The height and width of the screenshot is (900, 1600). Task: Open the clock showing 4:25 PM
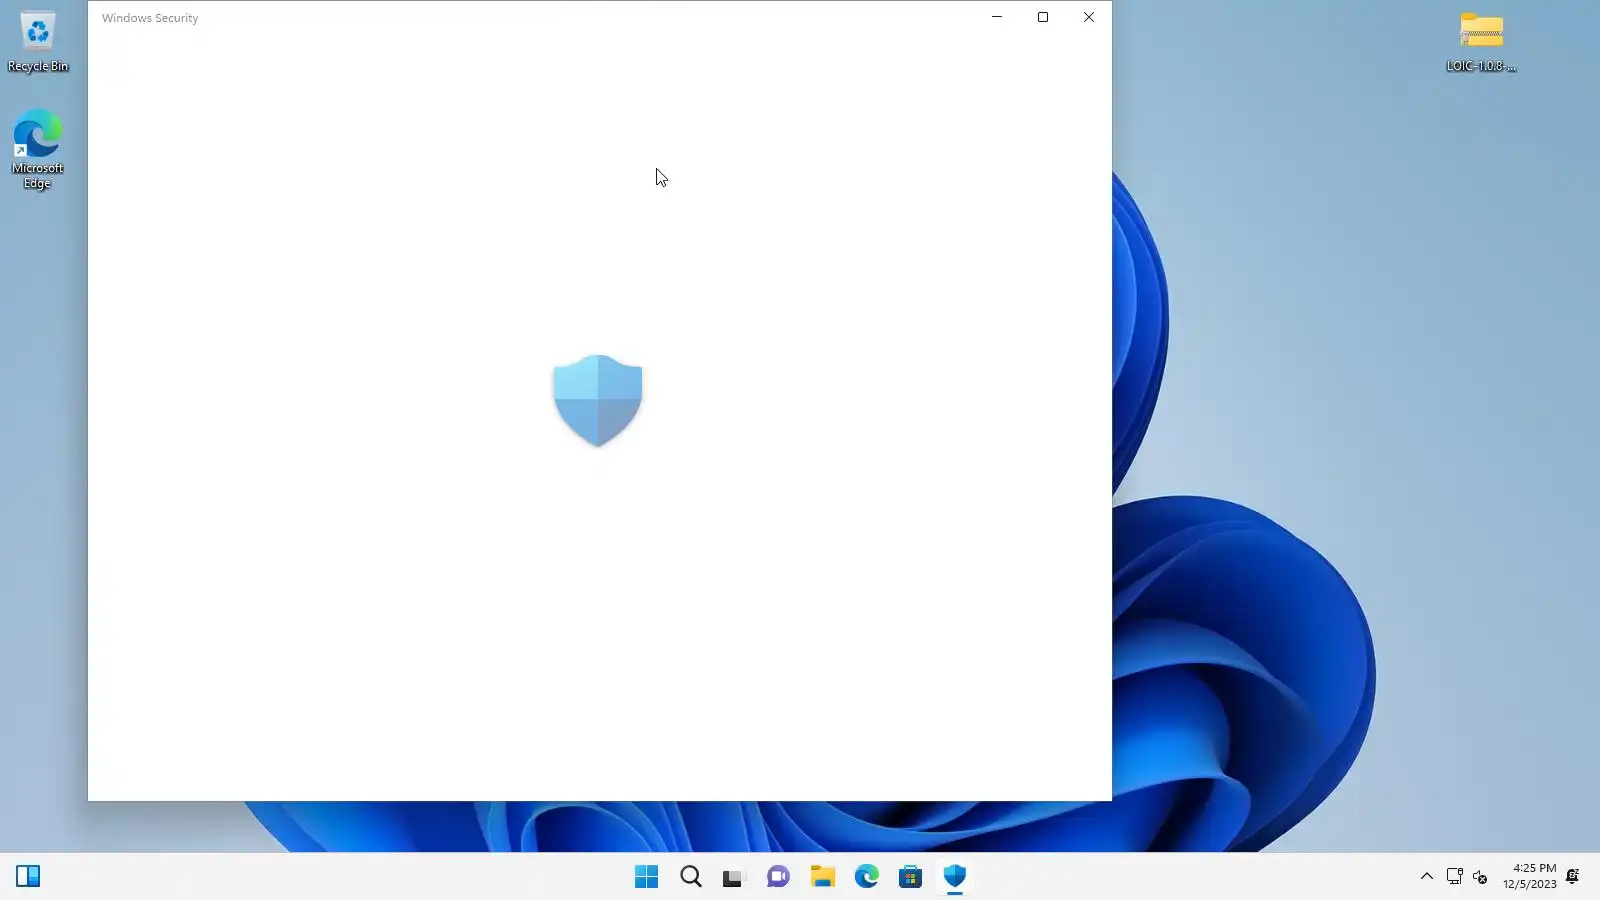(x=1530, y=876)
